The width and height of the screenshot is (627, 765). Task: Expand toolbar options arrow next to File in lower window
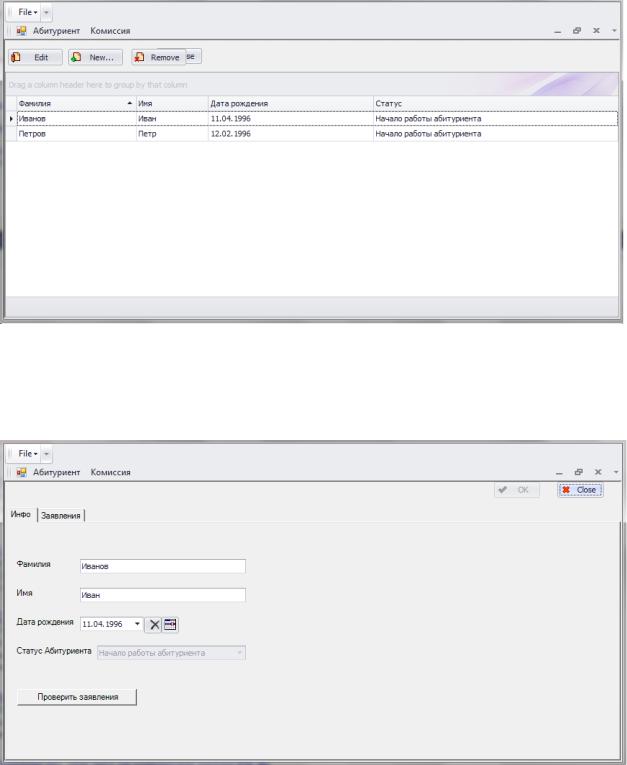(46, 454)
